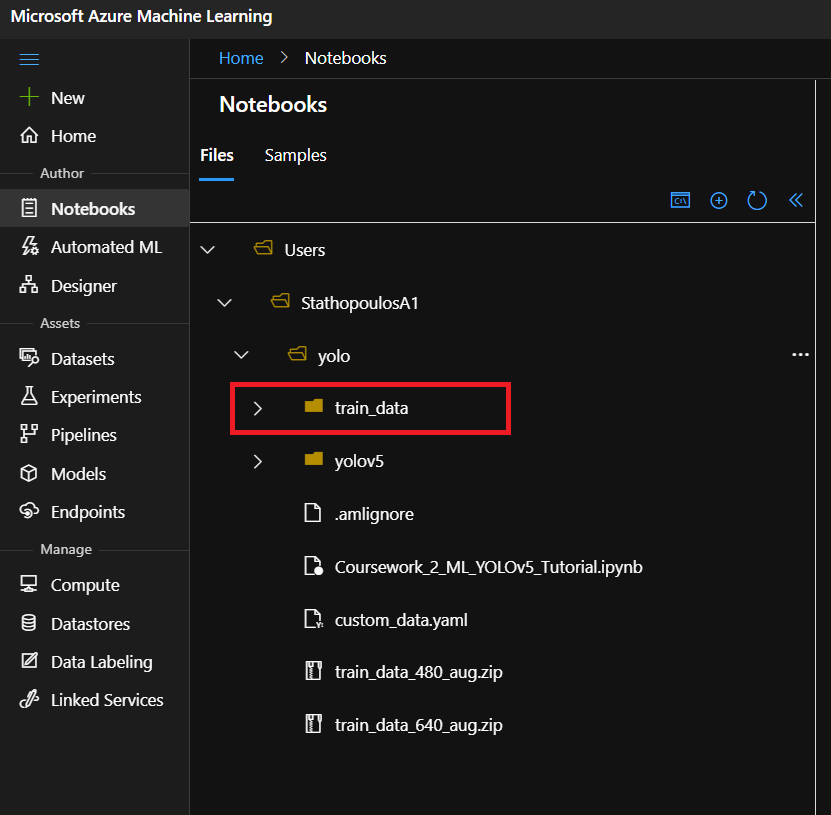Select the train_data folder name

click(x=372, y=409)
